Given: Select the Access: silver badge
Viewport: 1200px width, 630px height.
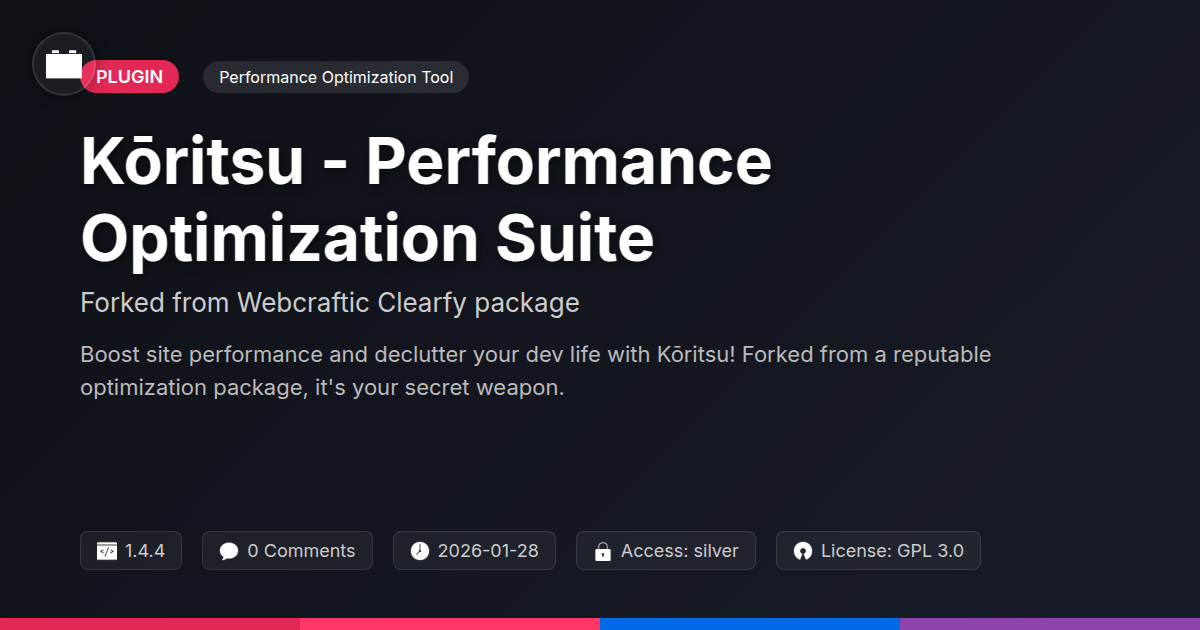Looking at the screenshot, I should click(666, 551).
